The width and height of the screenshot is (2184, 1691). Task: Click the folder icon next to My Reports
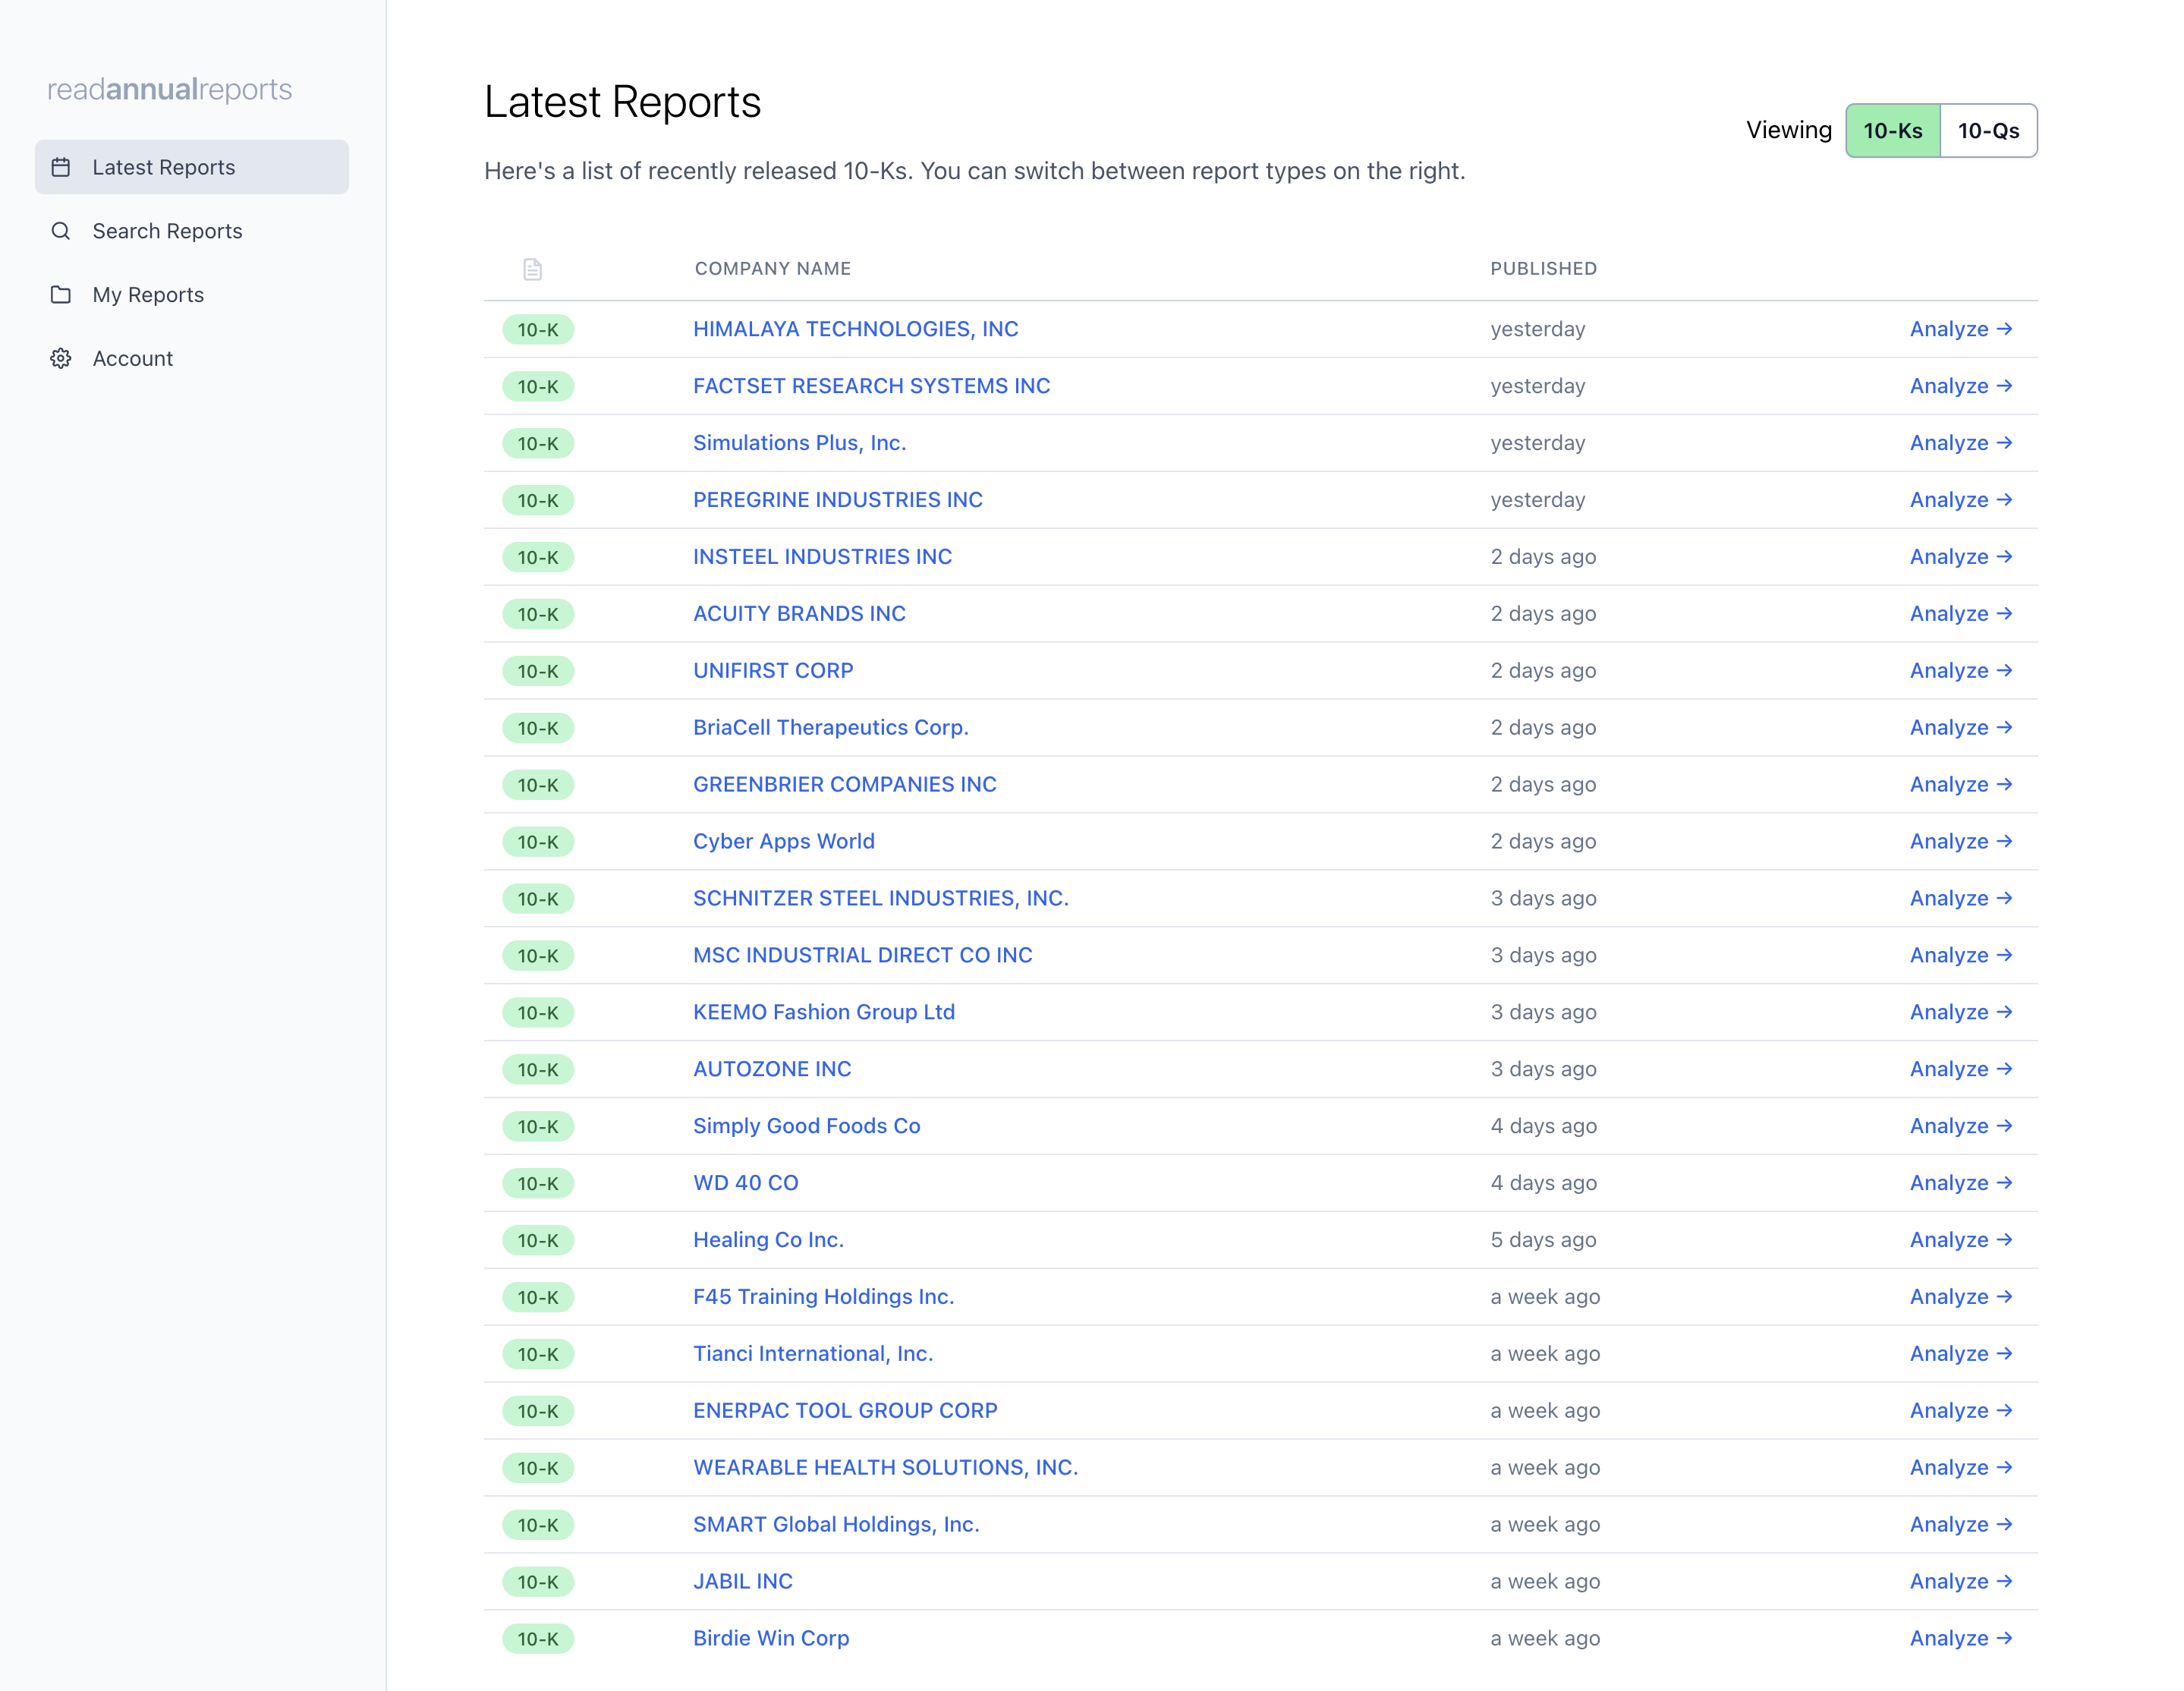click(61, 295)
